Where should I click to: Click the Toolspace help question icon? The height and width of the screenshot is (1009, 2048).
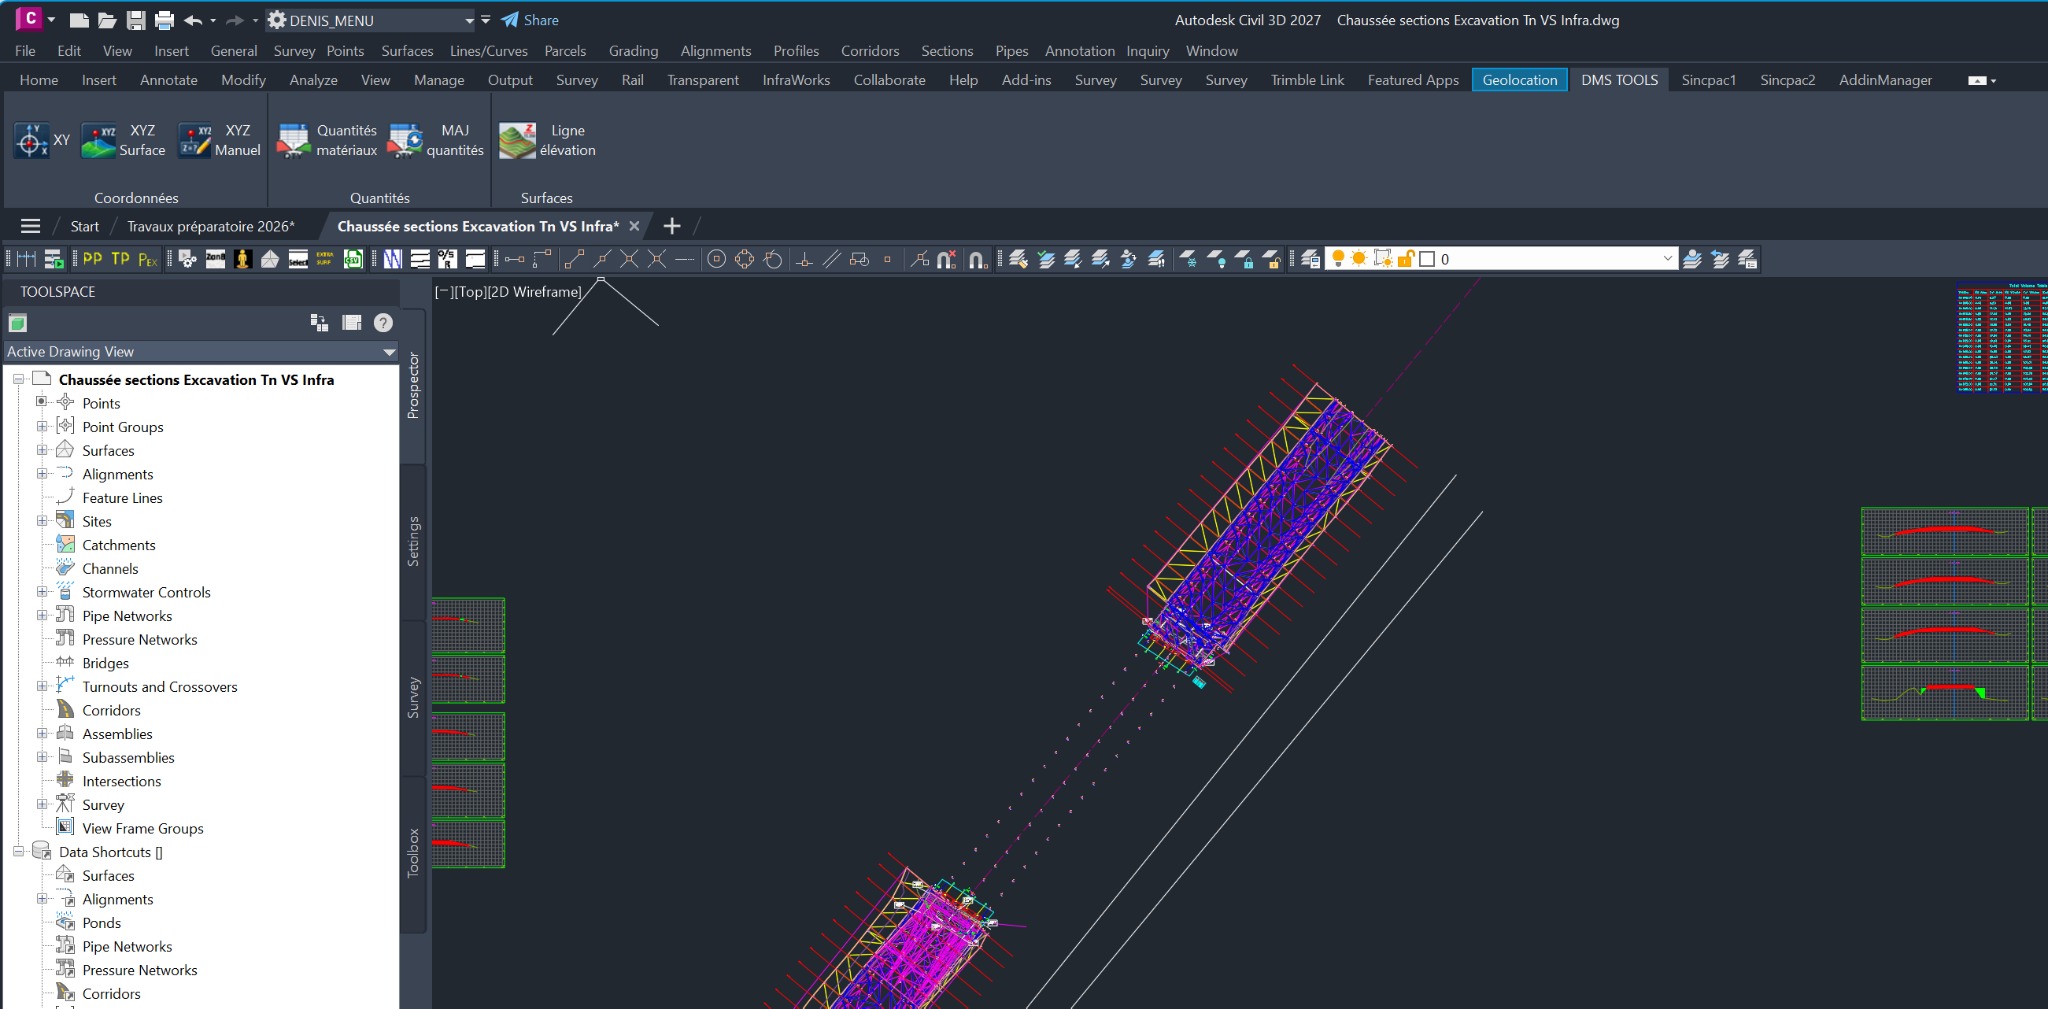point(383,322)
